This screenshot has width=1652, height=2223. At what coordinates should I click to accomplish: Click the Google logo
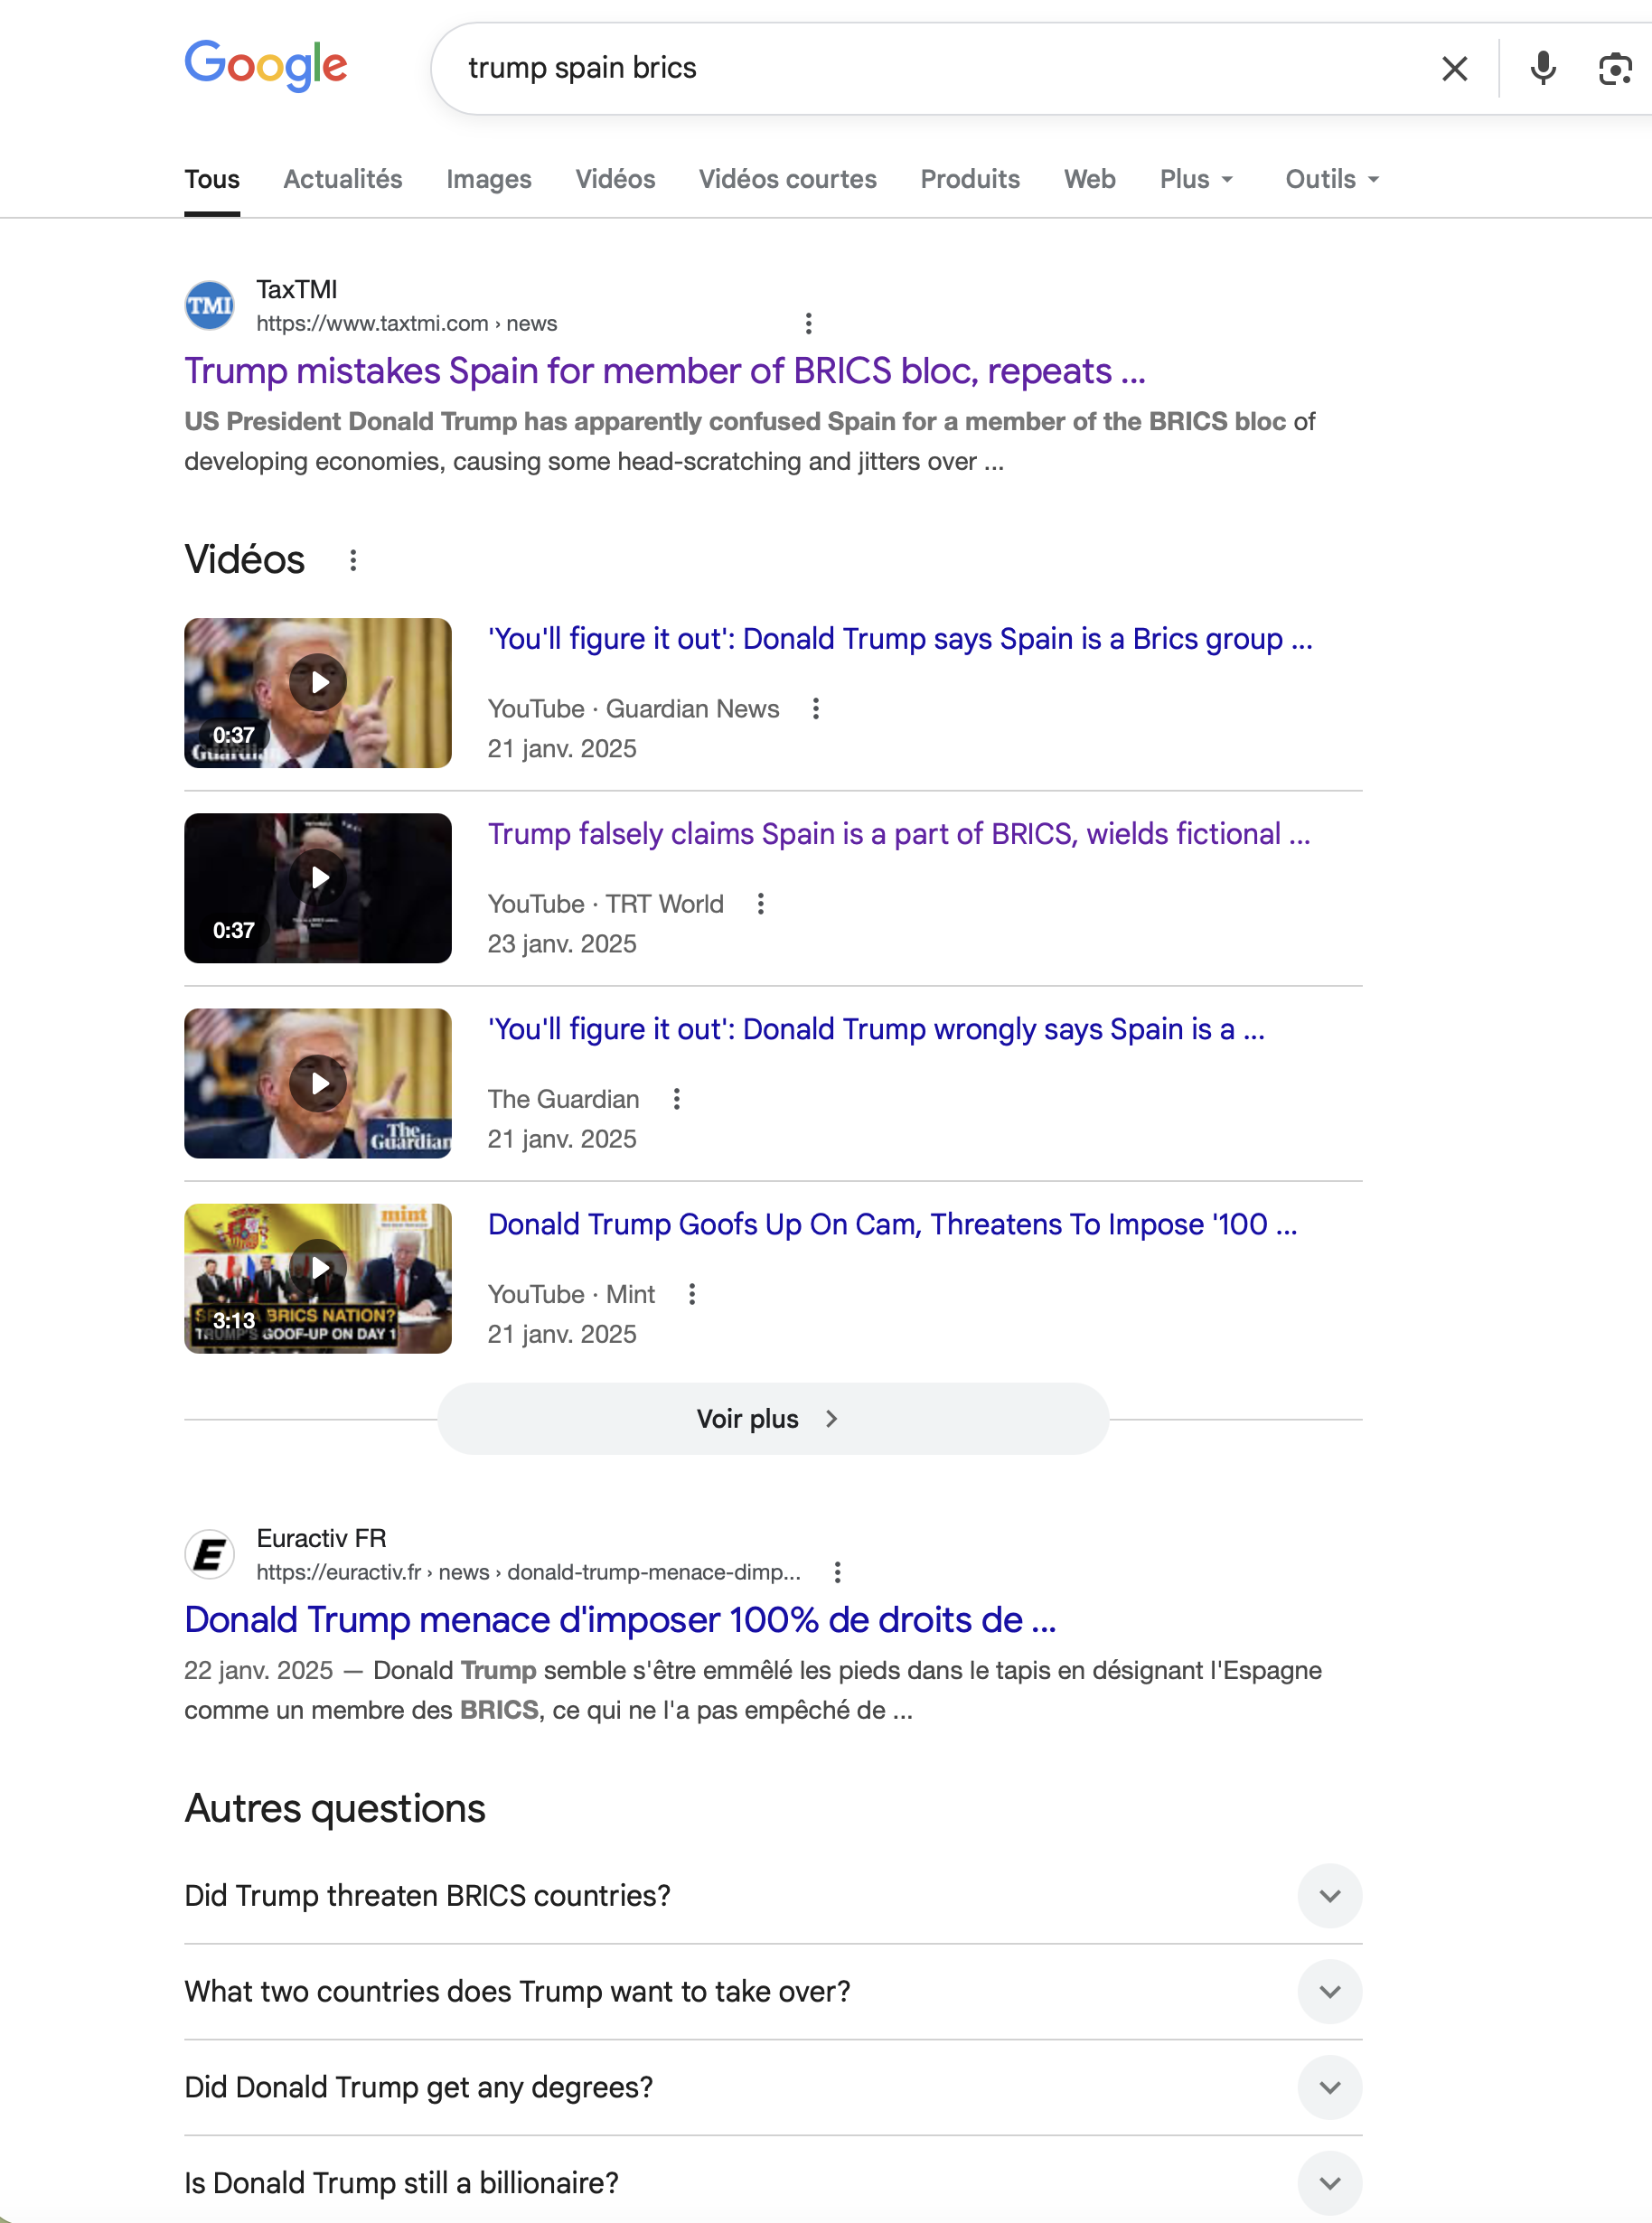point(266,66)
